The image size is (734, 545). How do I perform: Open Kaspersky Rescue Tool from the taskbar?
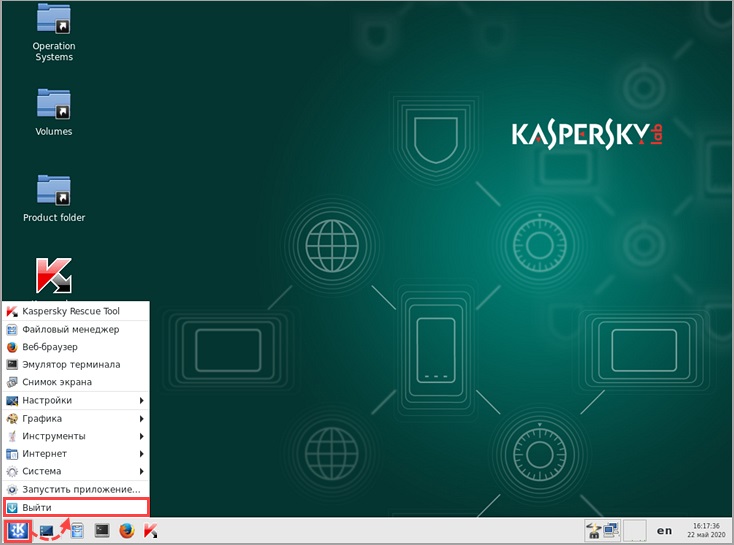click(x=151, y=530)
